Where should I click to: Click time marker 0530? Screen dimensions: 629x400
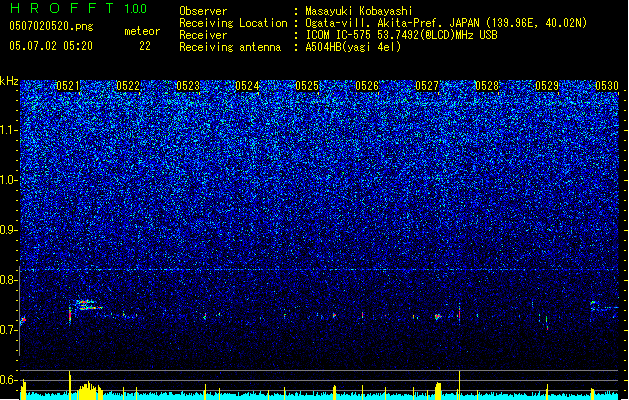coord(607,86)
